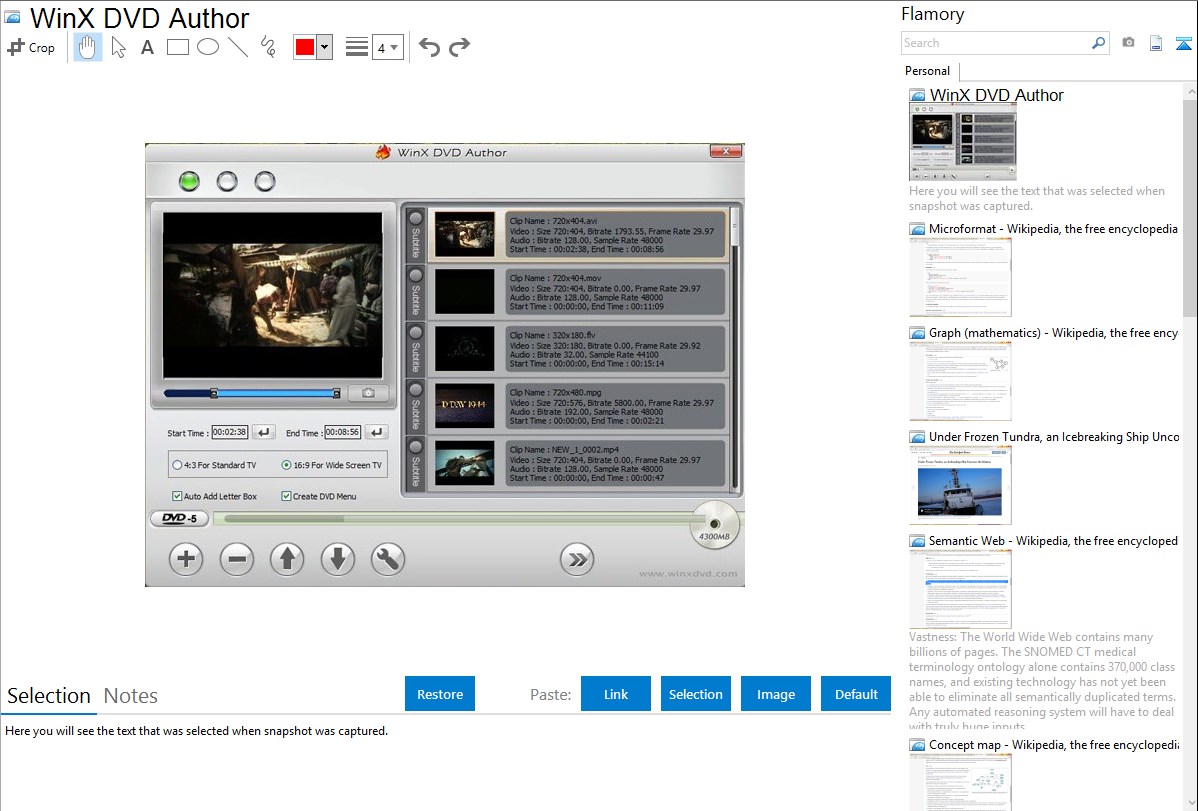
Task: Click the video preview trim slider
Action: pyautogui.click(x=252, y=394)
